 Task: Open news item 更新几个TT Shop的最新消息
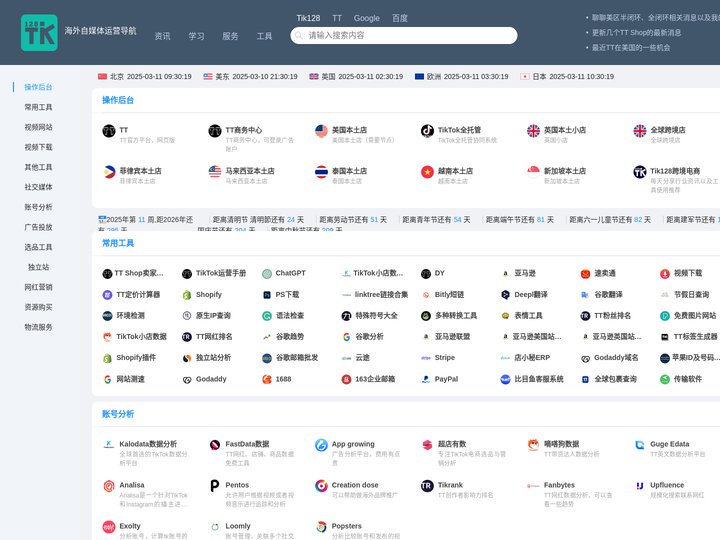[636, 33]
